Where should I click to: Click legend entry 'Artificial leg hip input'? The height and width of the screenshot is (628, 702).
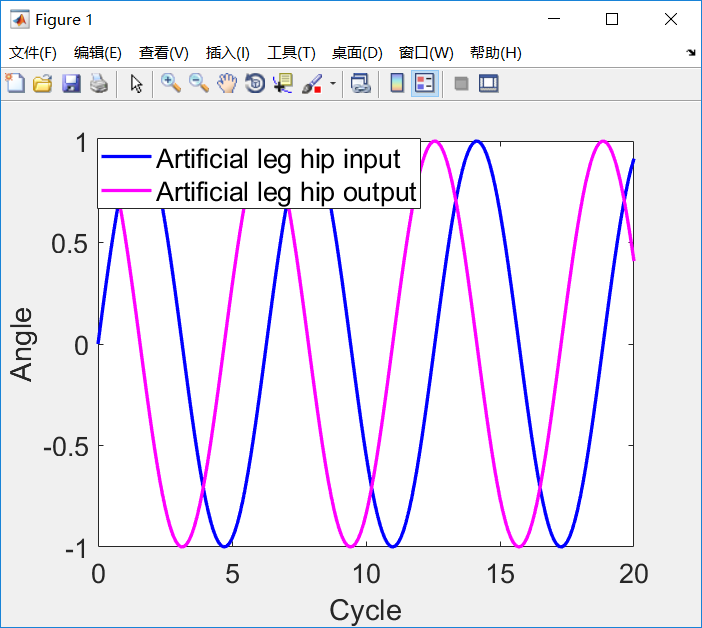pyautogui.click(x=278, y=159)
